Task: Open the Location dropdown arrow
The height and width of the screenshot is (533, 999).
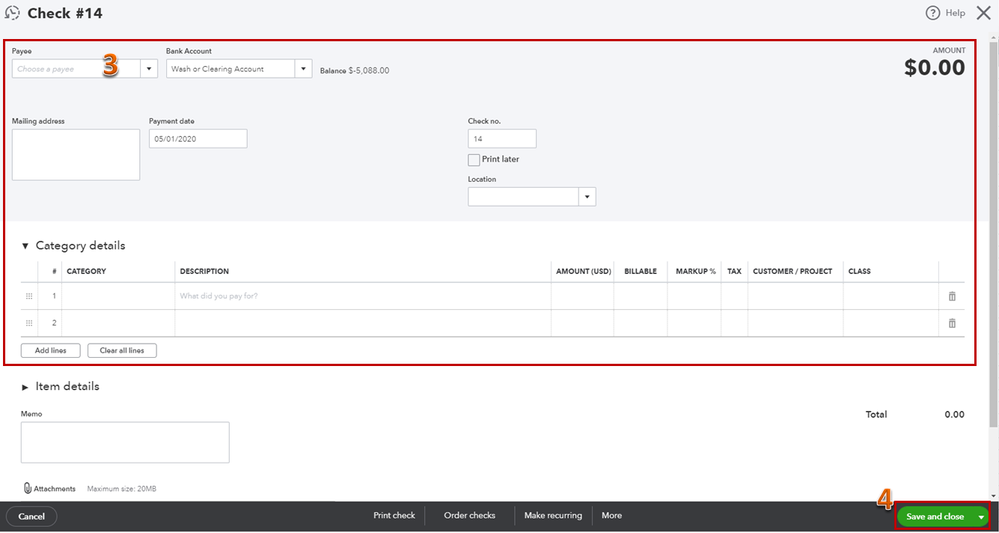Action: (x=587, y=197)
